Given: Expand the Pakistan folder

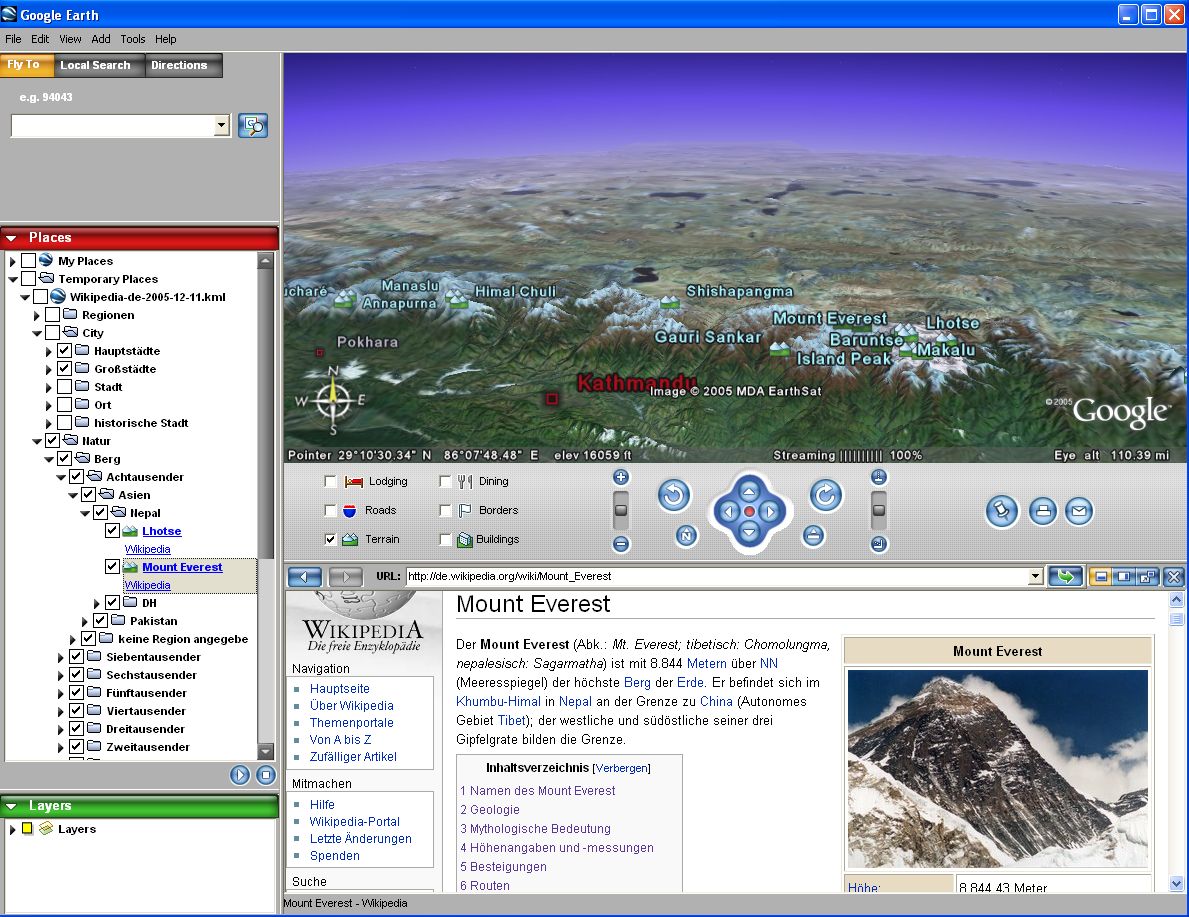Looking at the screenshot, I should click(84, 622).
